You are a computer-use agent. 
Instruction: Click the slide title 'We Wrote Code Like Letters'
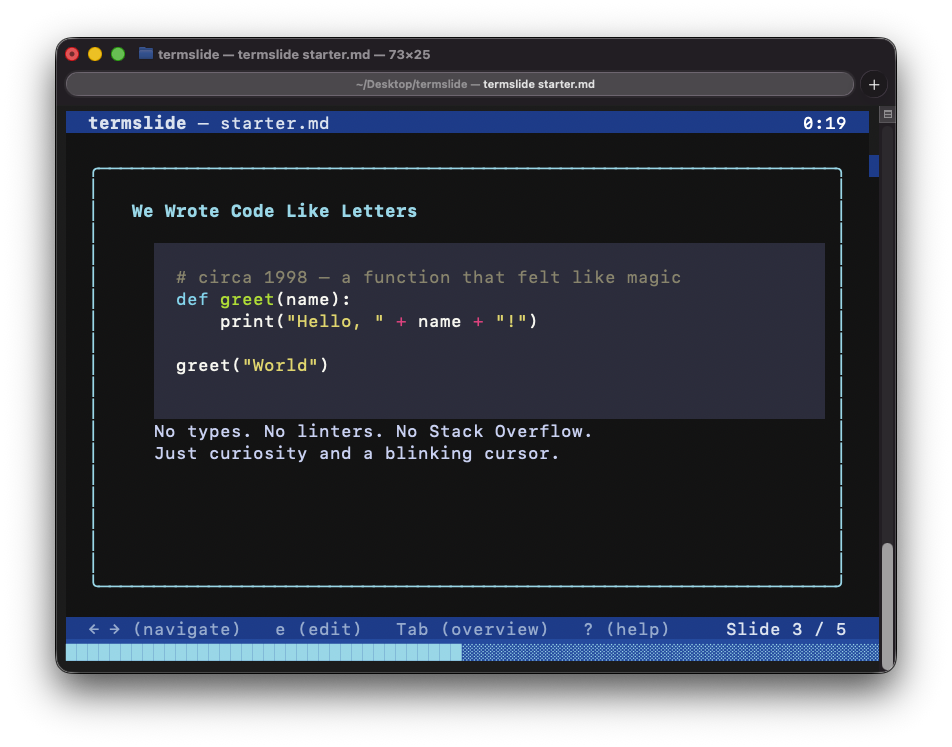coord(274,211)
